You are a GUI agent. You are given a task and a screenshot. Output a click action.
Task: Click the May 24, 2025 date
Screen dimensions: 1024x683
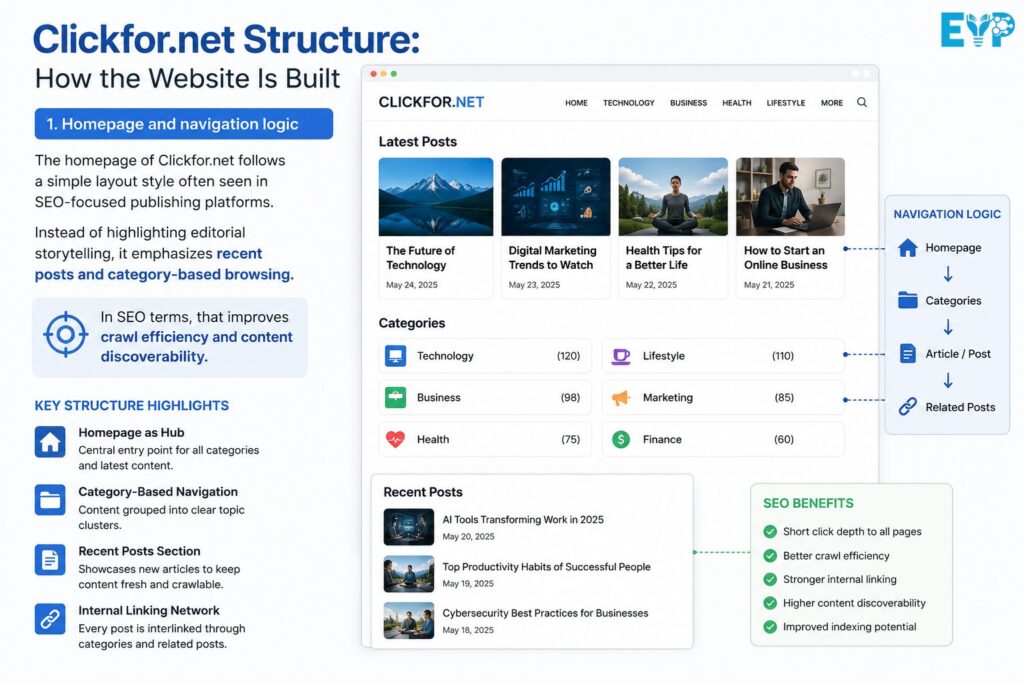pyautogui.click(x=411, y=285)
